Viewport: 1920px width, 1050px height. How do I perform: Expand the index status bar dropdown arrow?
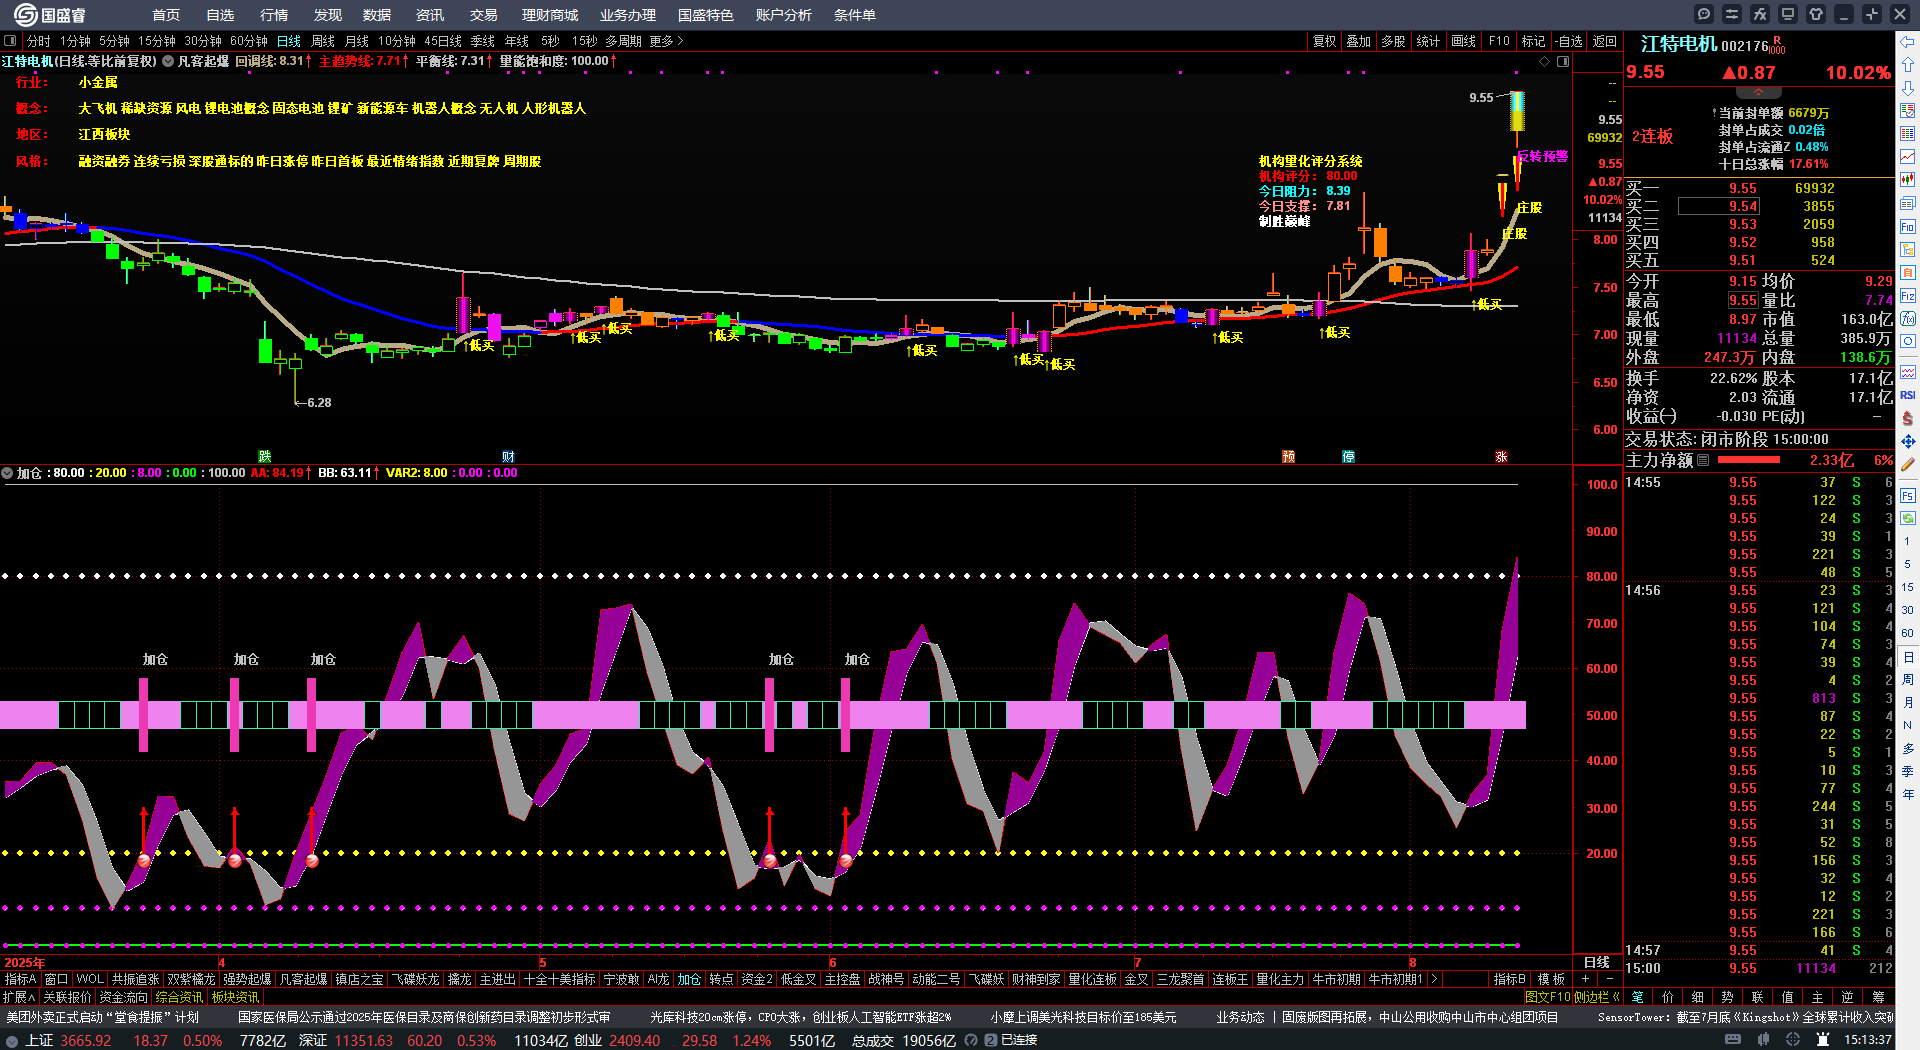[x=12, y=1040]
